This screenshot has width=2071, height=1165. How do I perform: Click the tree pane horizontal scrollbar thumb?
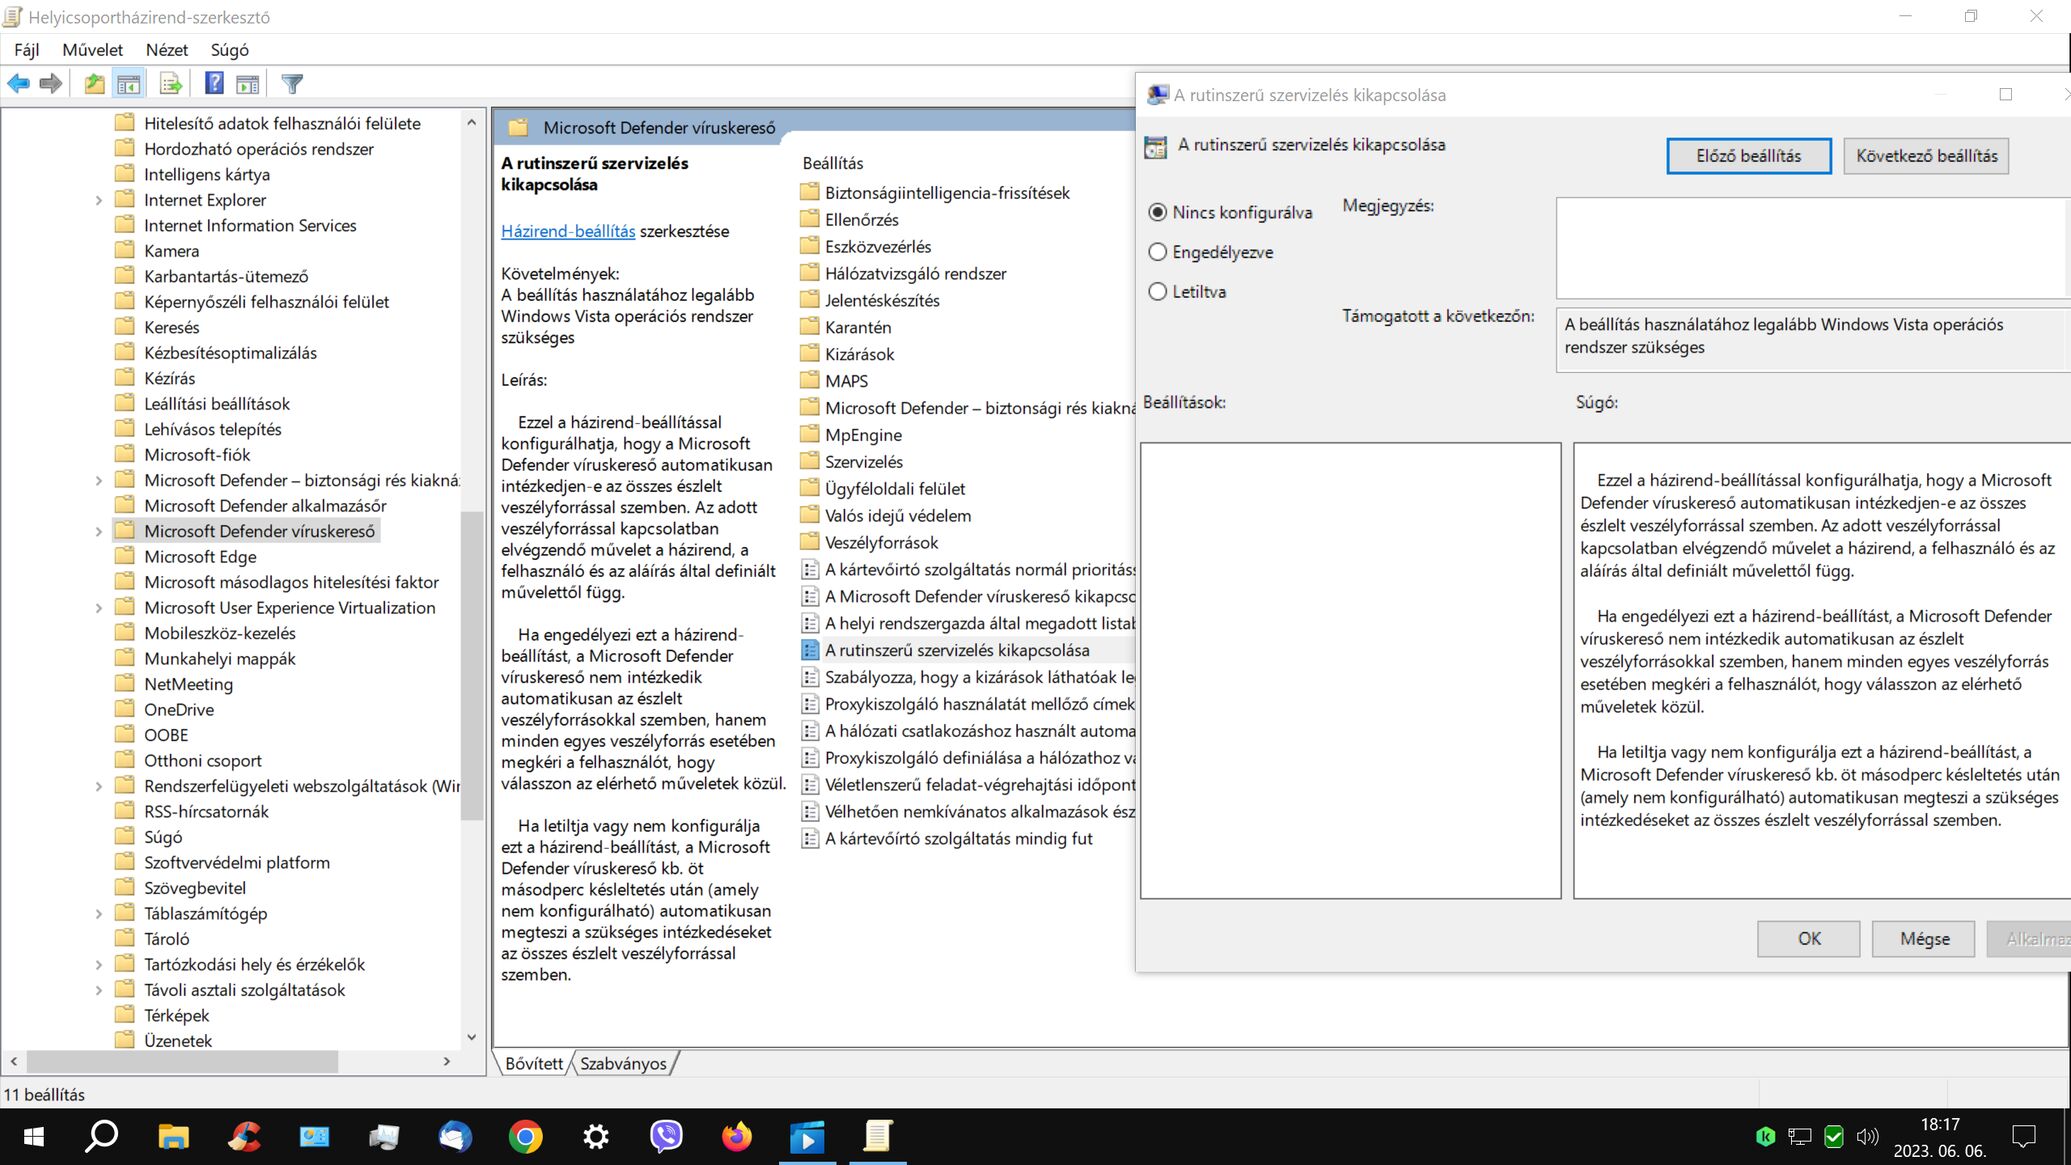182,1062
